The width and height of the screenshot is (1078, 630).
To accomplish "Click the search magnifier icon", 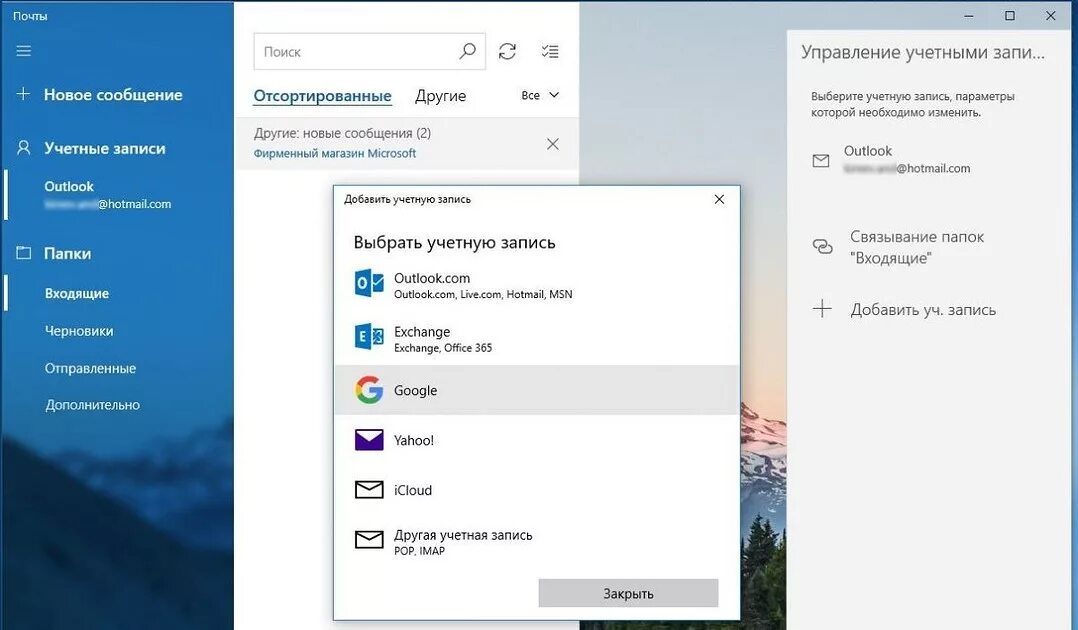I will coord(468,51).
